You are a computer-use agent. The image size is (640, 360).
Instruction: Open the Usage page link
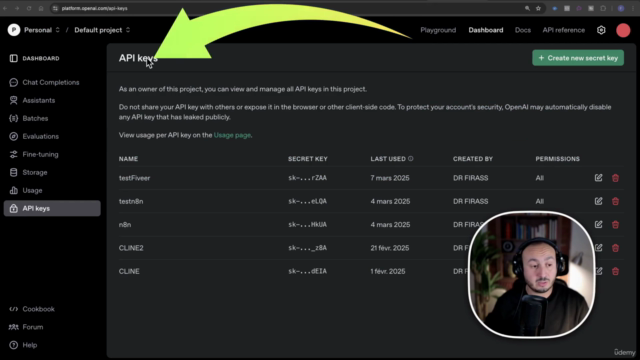(232, 135)
